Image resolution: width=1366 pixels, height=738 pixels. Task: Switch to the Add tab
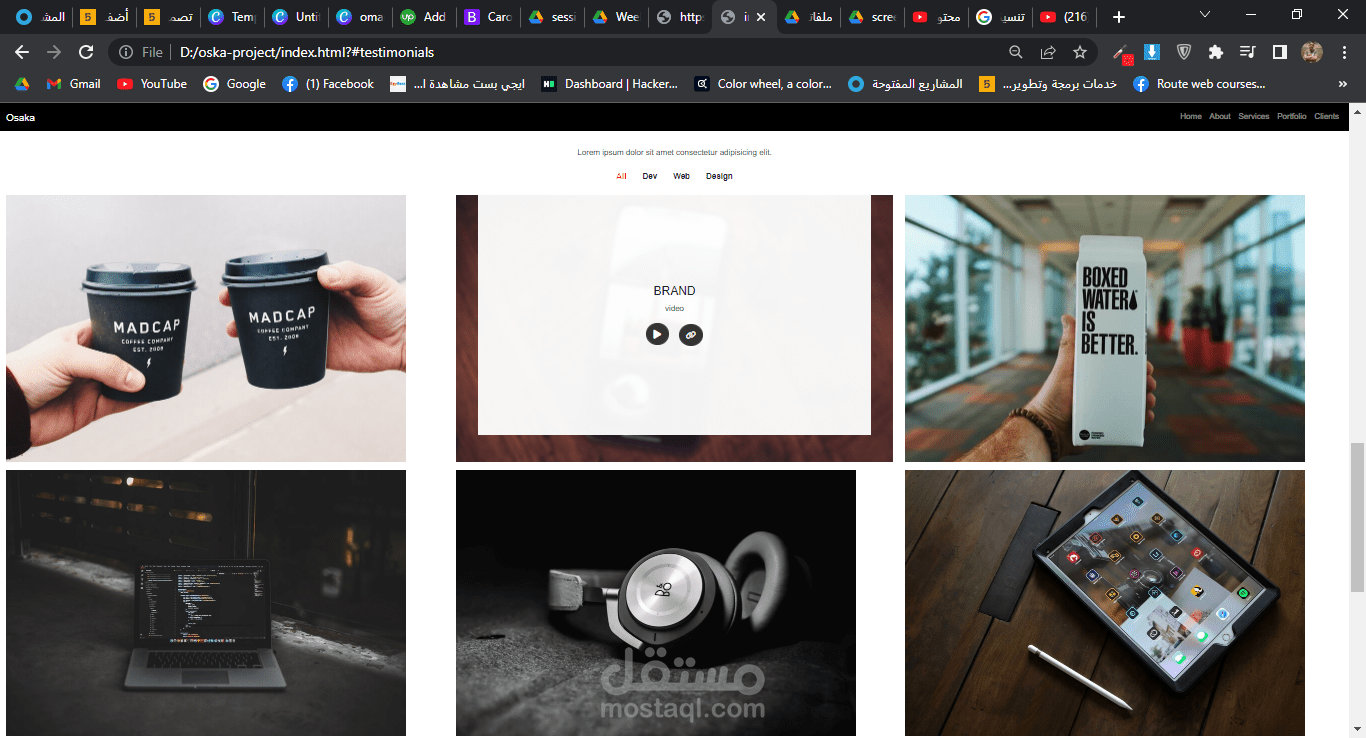pyautogui.click(x=424, y=17)
